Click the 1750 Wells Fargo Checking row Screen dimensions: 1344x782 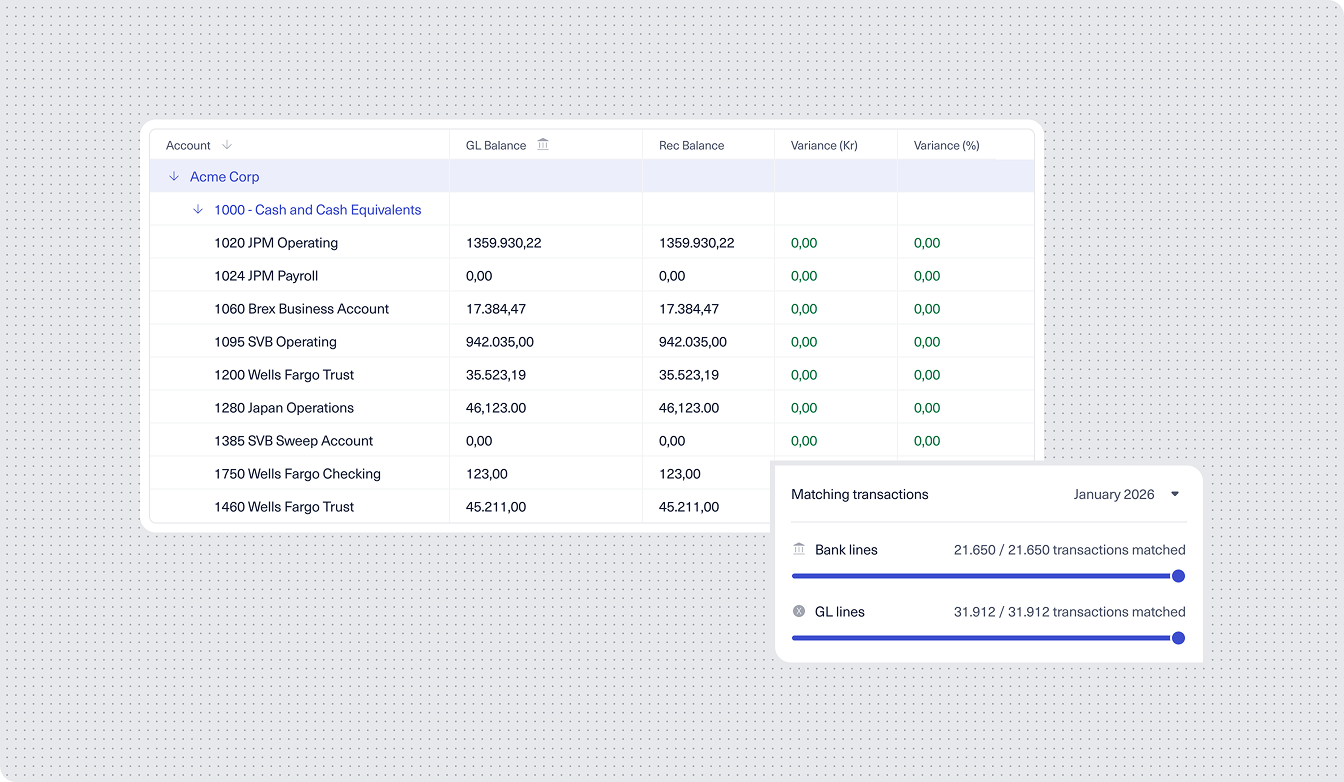(297, 474)
